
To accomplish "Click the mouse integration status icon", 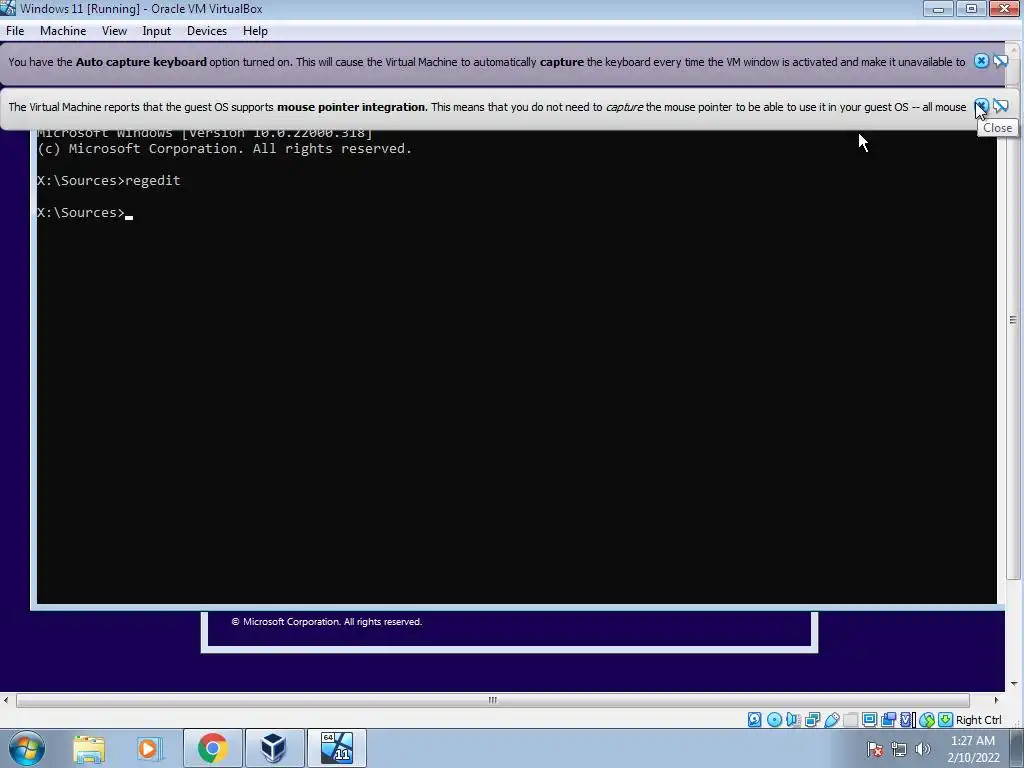I will [926, 720].
